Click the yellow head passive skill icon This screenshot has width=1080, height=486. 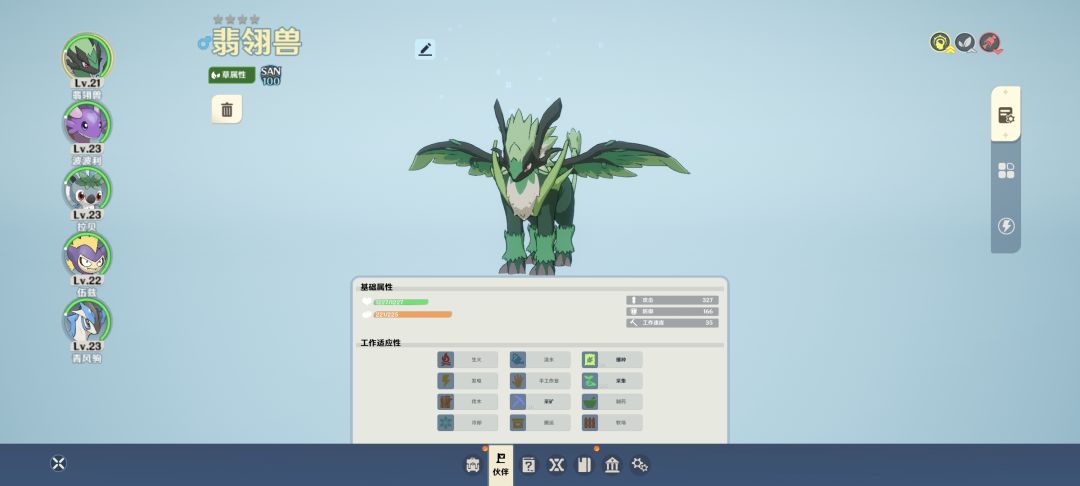tap(940, 43)
